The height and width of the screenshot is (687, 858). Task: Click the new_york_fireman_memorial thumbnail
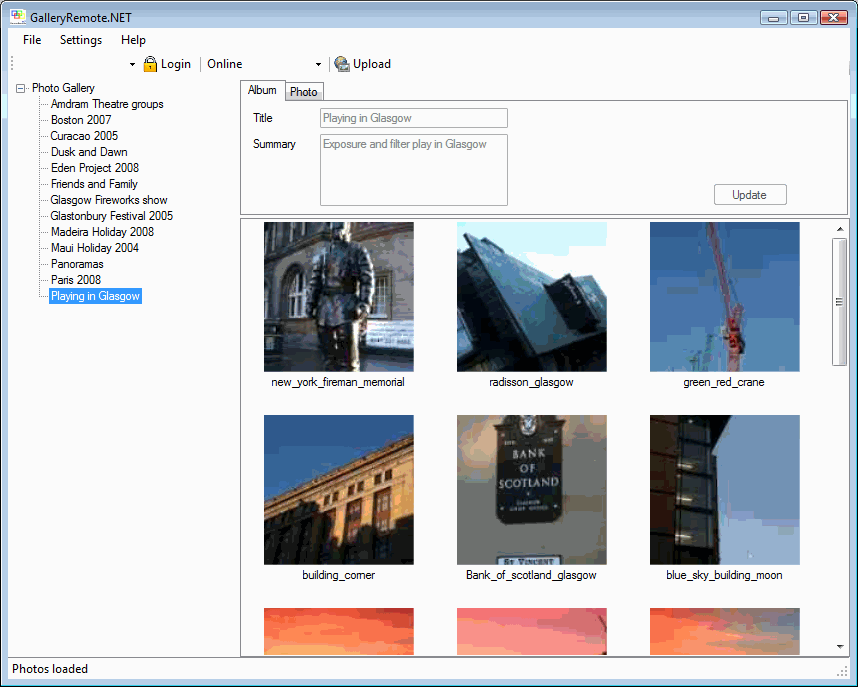pyautogui.click(x=338, y=297)
